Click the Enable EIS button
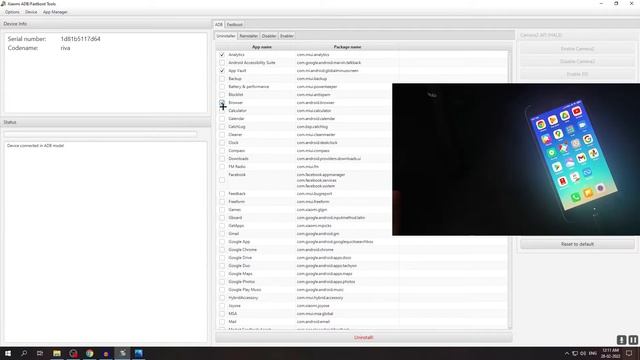 [577, 74]
